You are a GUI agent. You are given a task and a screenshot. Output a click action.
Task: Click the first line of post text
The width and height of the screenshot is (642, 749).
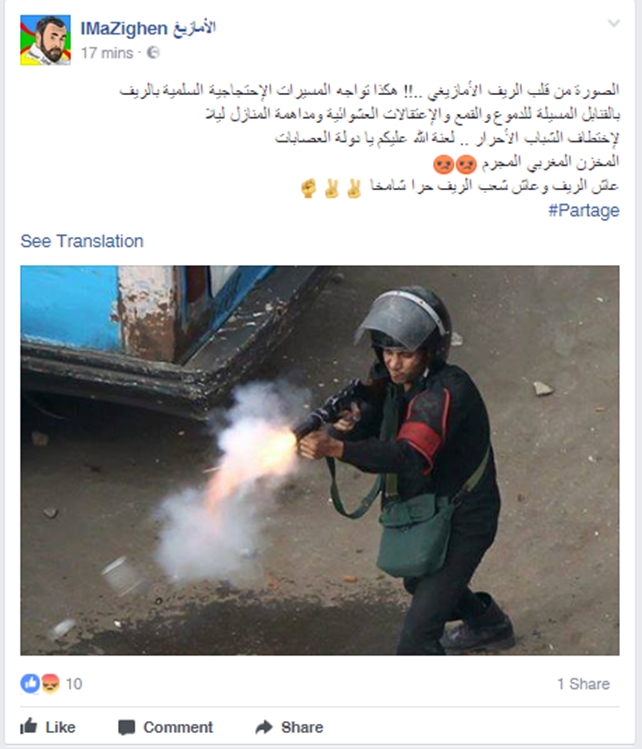[369, 90]
